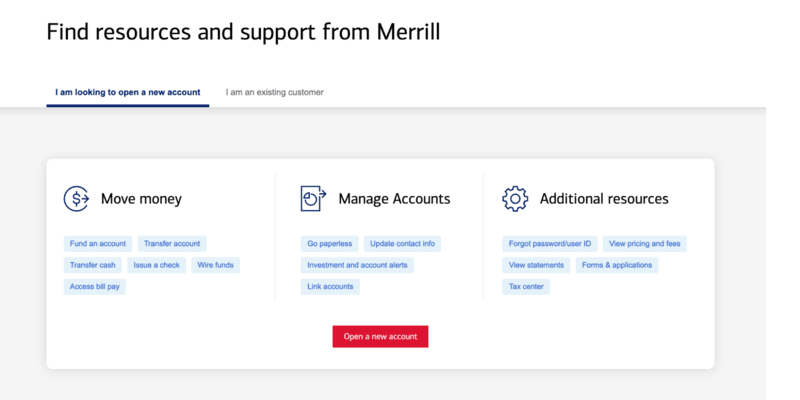Click the Move money dollar-arrow icon

[77, 198]
